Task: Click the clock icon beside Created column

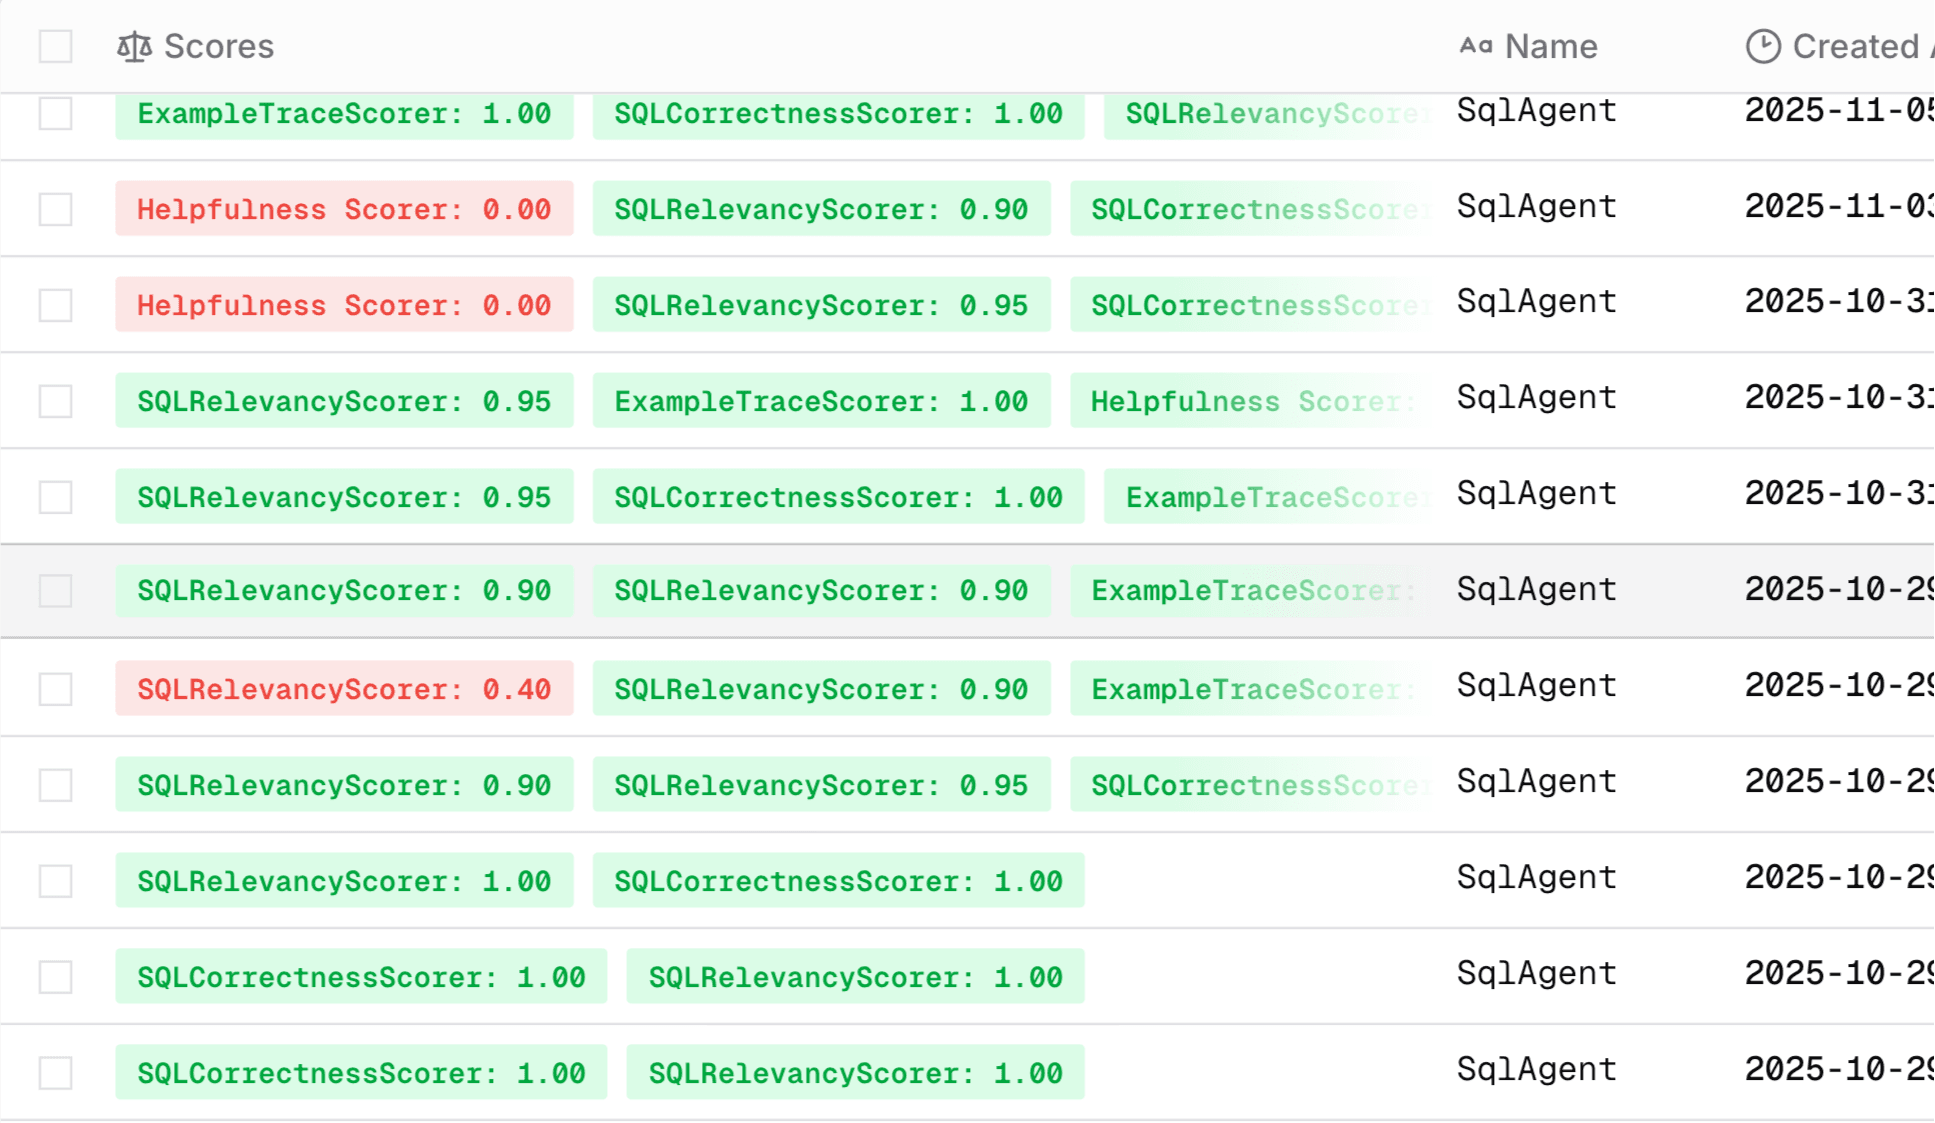Action: pyautogui.click(x=1763, y=47)
